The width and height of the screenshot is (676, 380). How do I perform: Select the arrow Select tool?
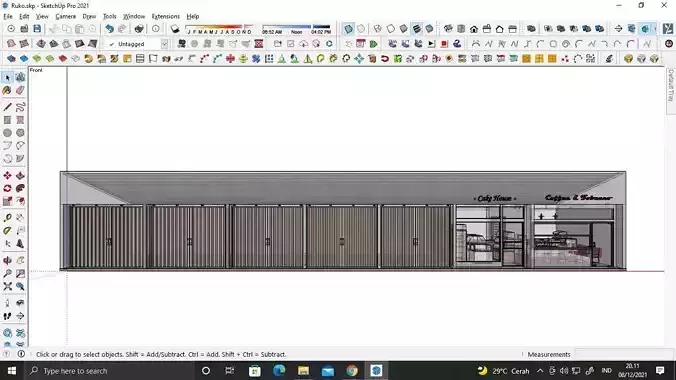tap(7, 77)
